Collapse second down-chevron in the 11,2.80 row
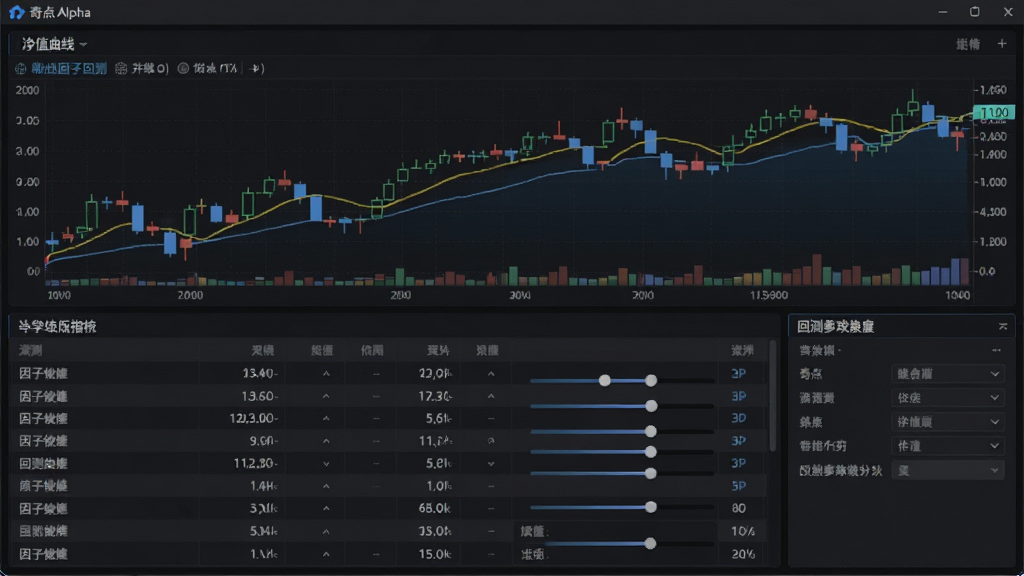This screenshot has width=1024, height=576. click(x=491, y=464)
